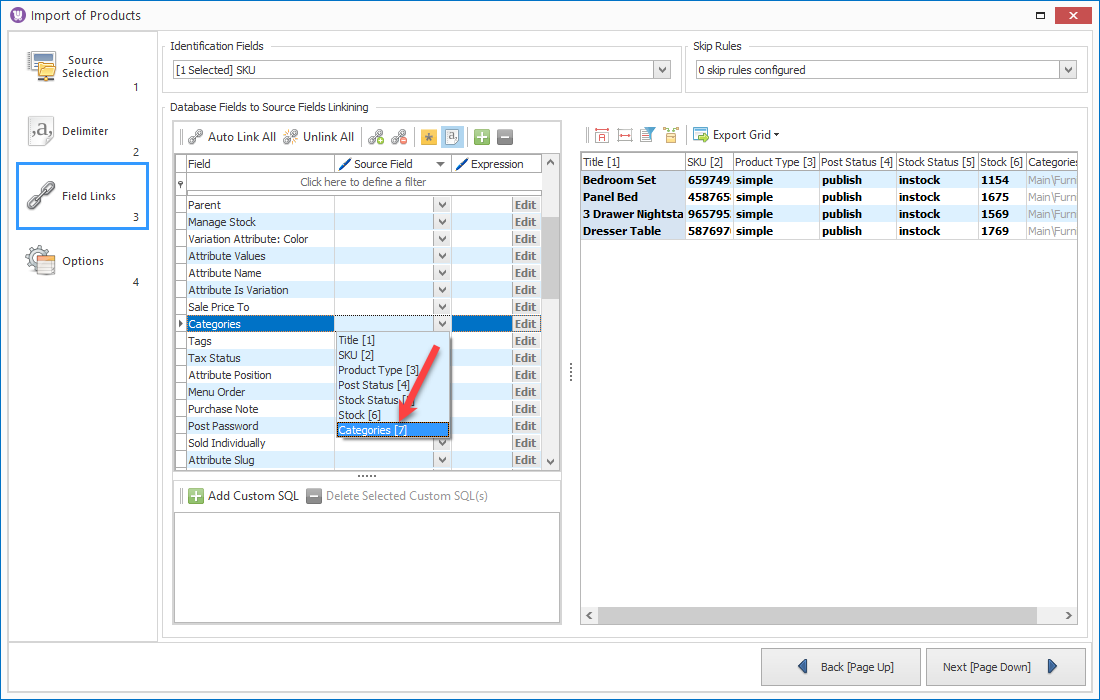Viewport: 1100px width, 700px height.
Task: Select the Menu Order field row
Action: pyautogui.click(x=260, y=392)
